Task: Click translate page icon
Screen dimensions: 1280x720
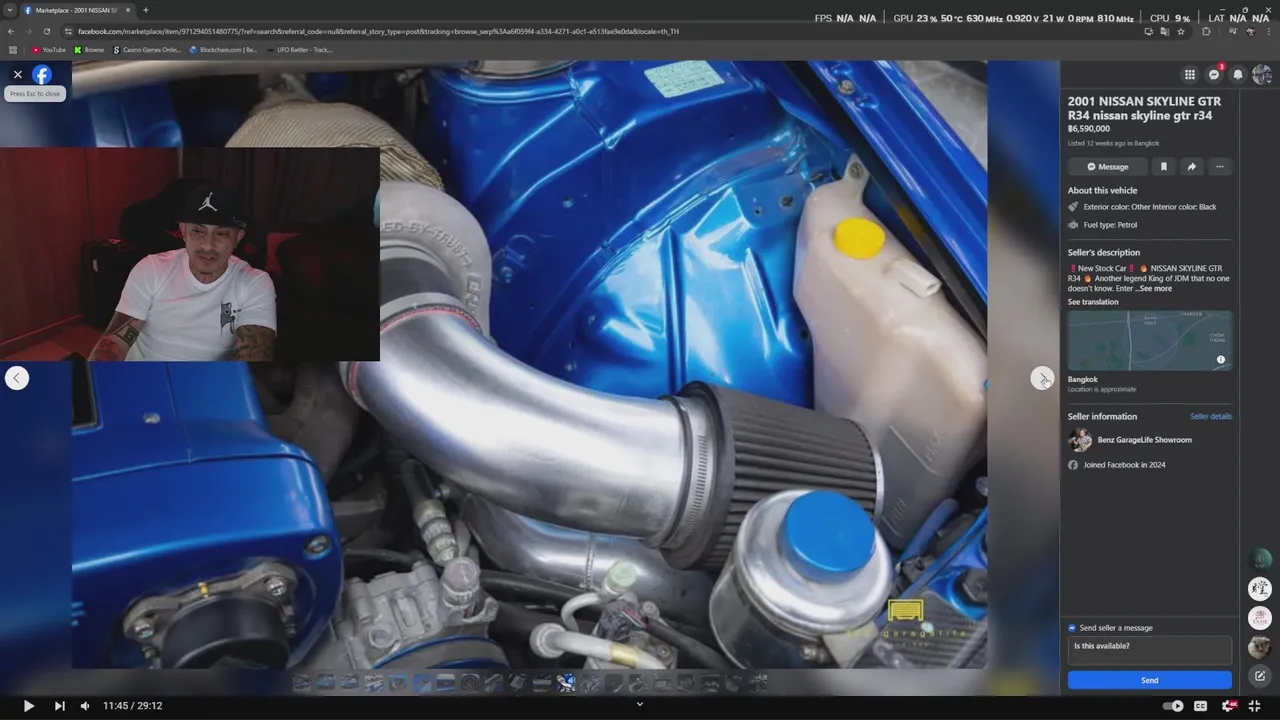Action: pos(1165,31)
